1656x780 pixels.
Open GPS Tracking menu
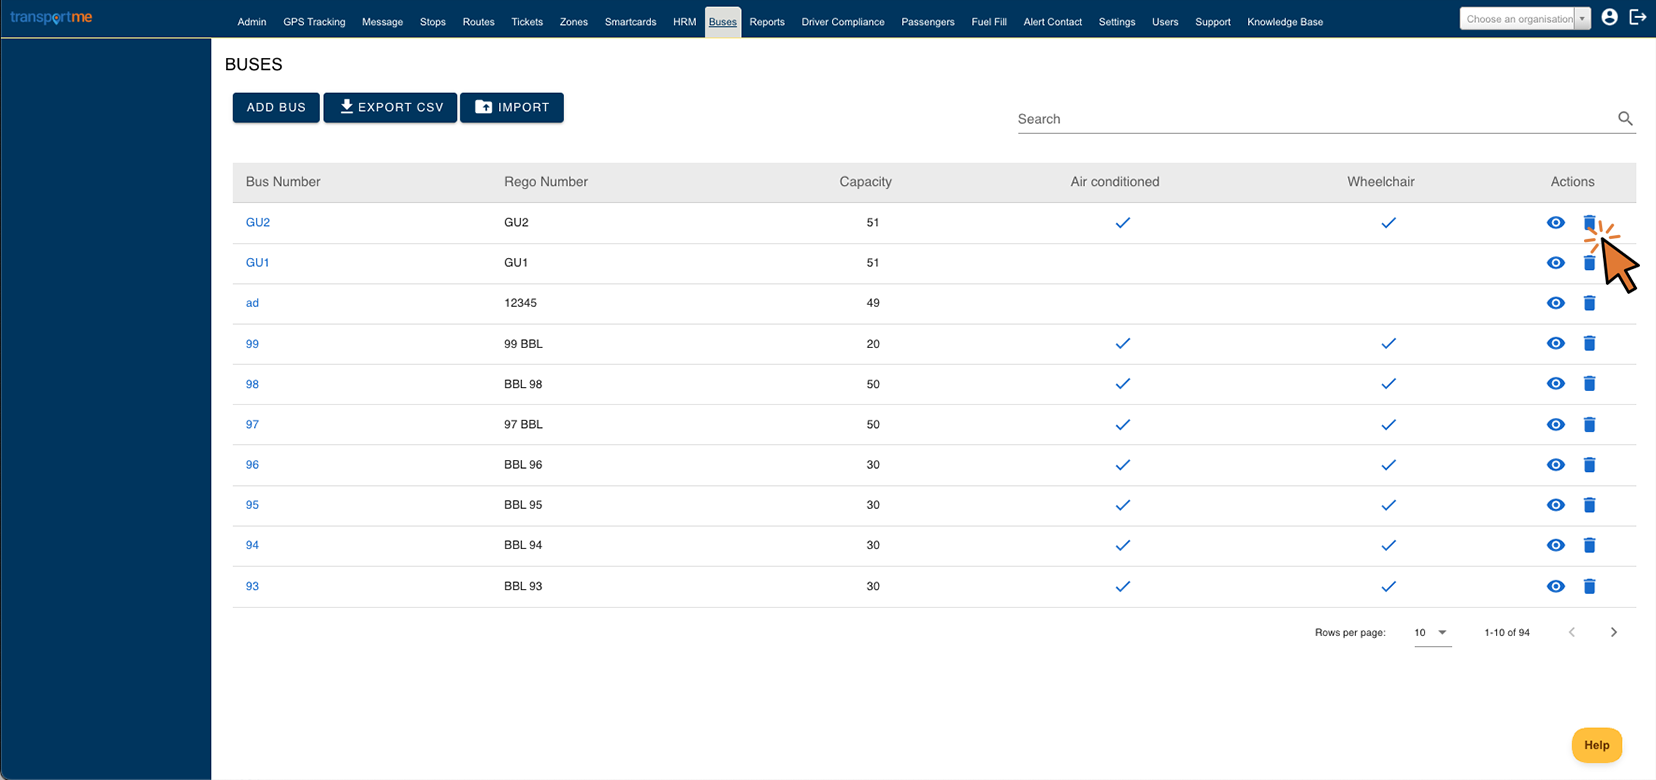tap(314, 22)
